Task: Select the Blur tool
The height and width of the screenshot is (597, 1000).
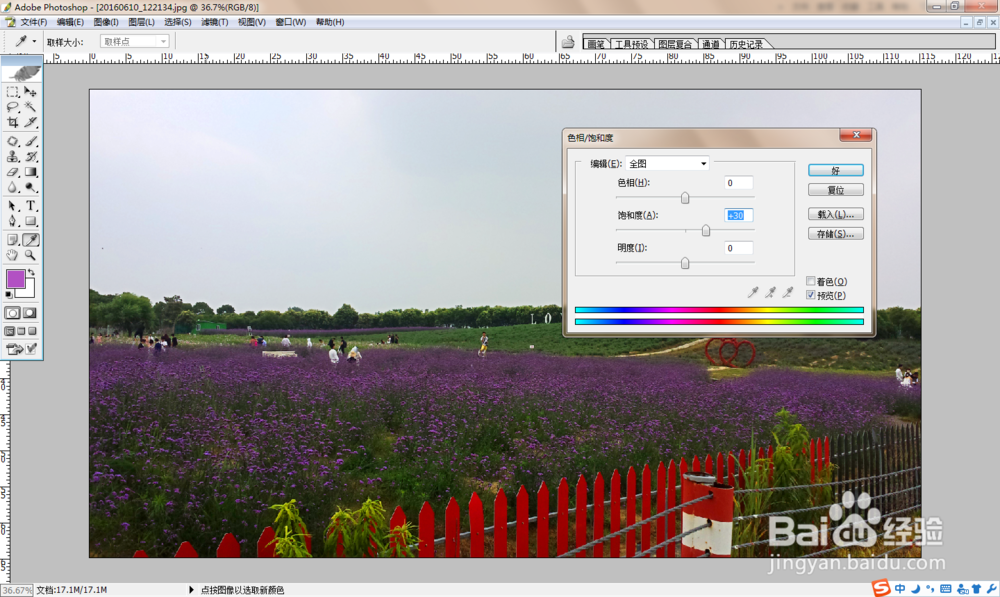Action: pyautogui.click(x=13, y=188)
